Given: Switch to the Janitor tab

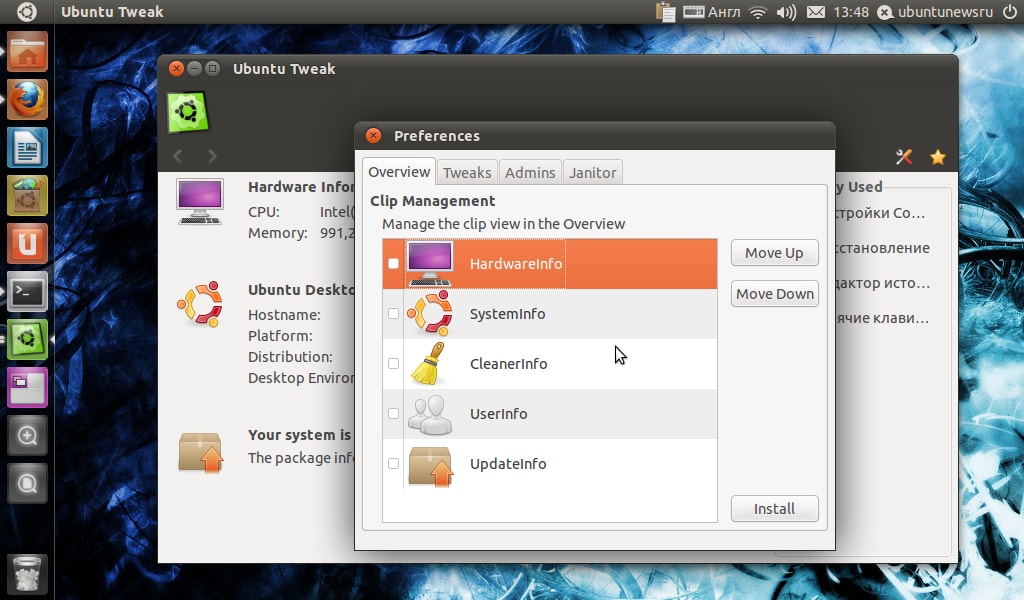Looking at the screenshot, I should (x=592, y=172).
